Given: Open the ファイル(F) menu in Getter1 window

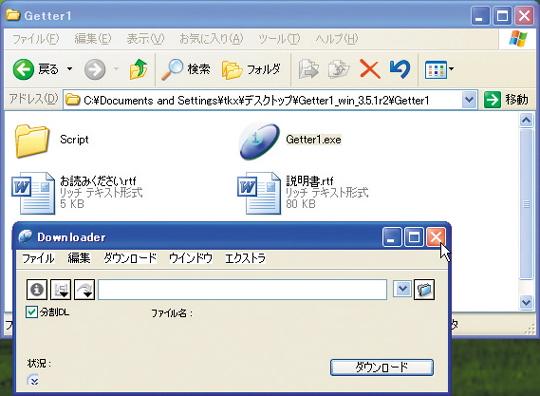Looking at the screenshot, I should coord(36,39).
